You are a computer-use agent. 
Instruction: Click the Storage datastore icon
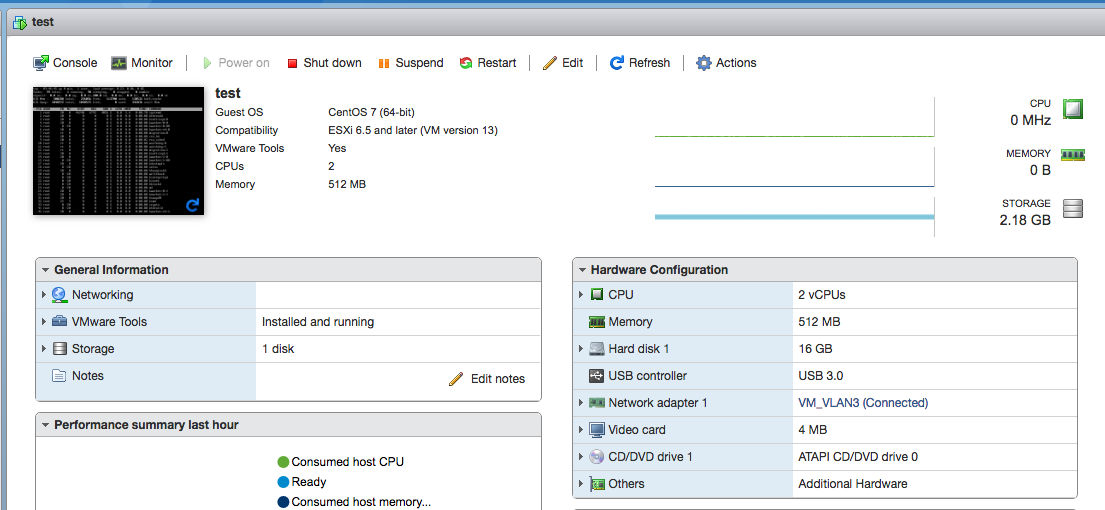click(x=59, y=349)
